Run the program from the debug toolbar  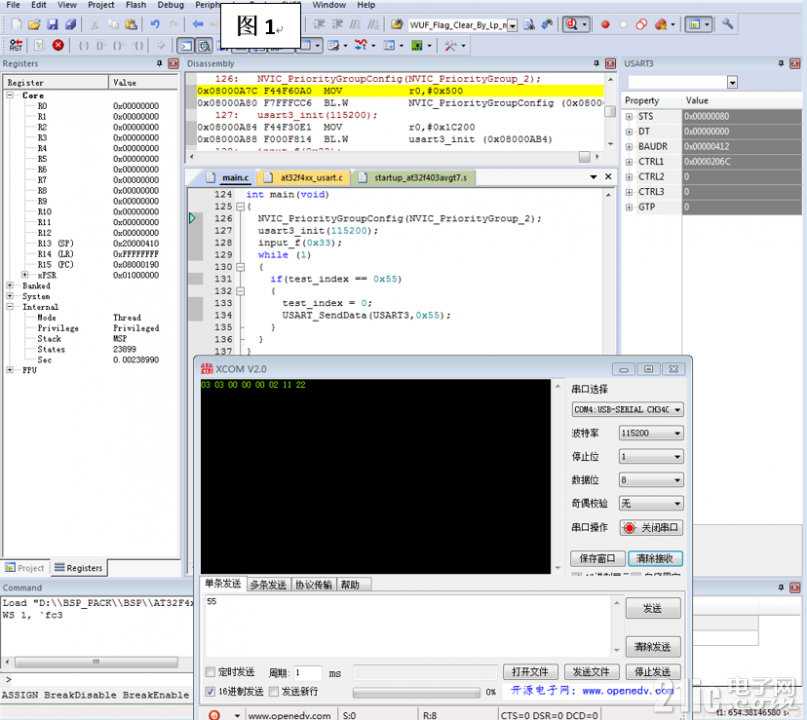[39, 45]
